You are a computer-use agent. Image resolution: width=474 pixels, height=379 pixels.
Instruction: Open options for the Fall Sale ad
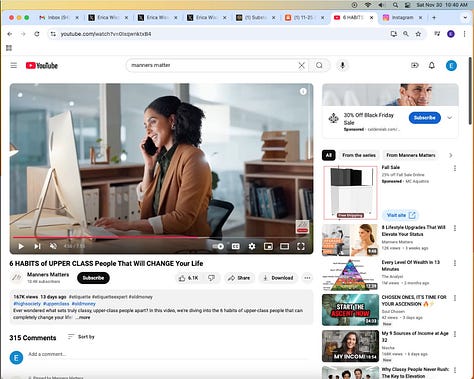(455, 169)
